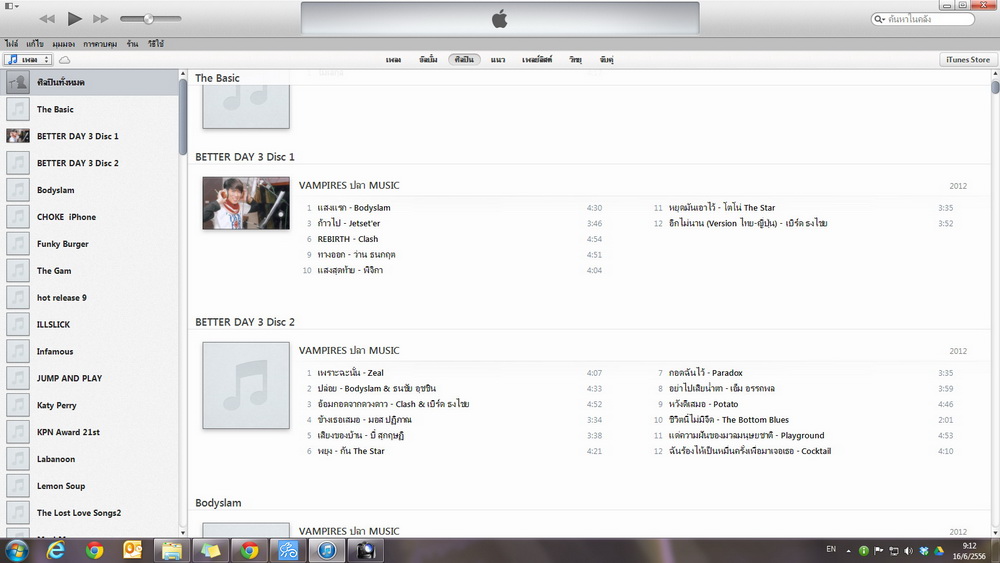Select CHOKE iPhone in sidebar

pyautogui.click(x=89, y=217)
